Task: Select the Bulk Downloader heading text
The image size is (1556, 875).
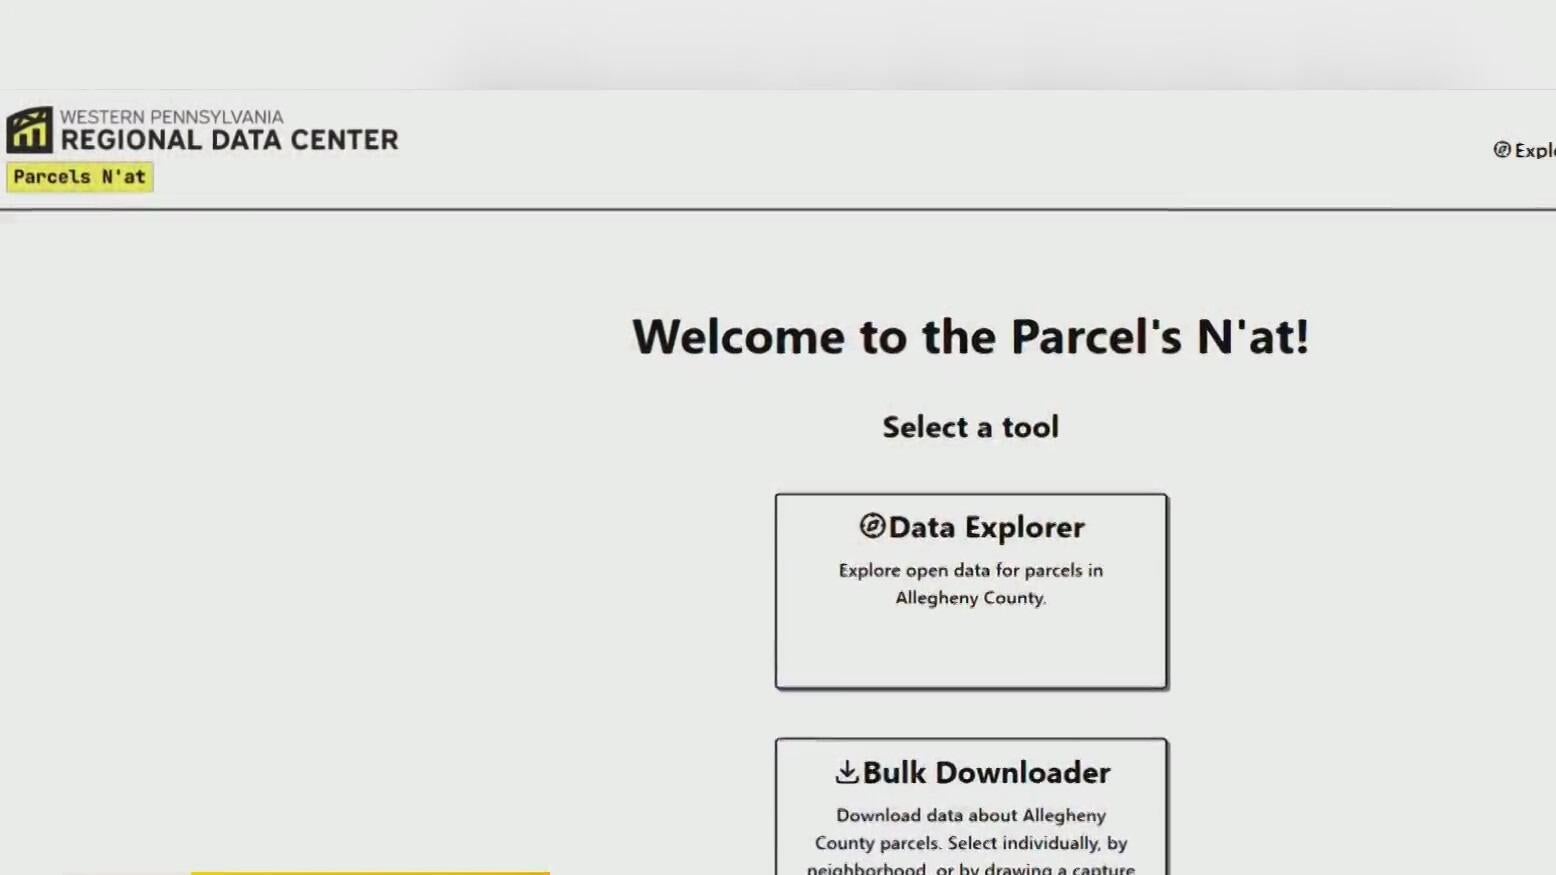Action: coord(986,772)
